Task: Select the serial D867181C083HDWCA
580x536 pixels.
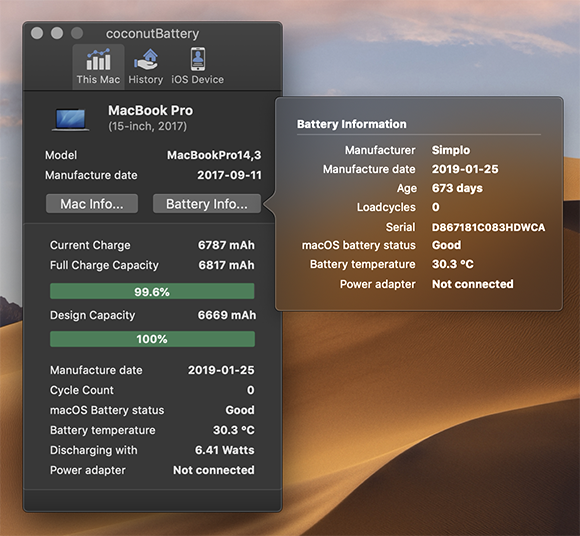Action: [489, 227]
